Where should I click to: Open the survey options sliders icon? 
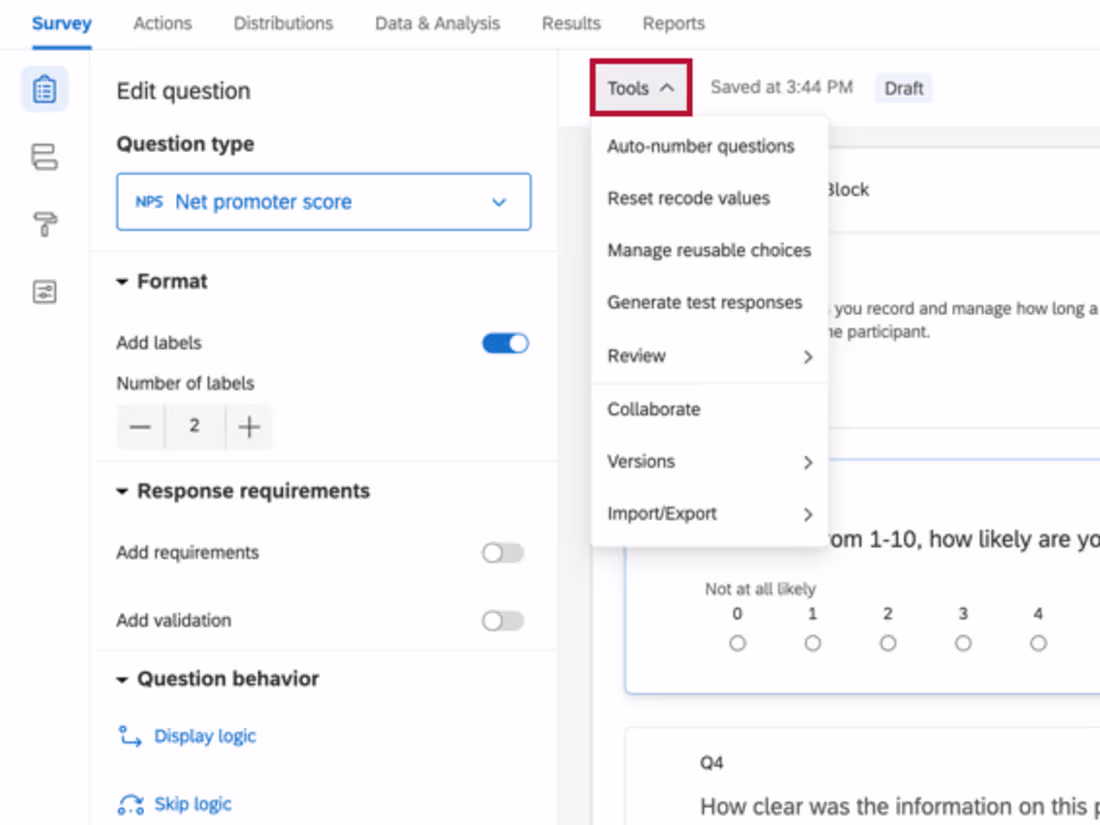tap(44, 292)
